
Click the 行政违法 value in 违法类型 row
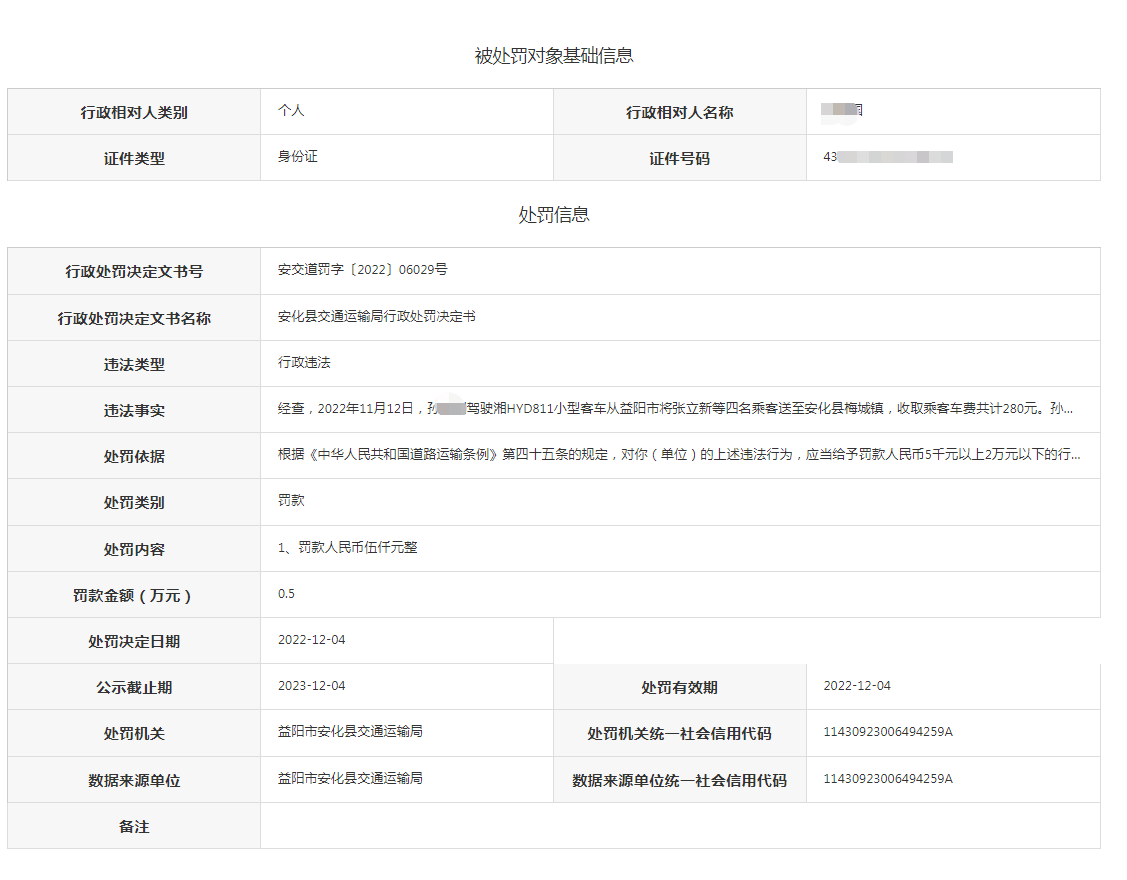coord(304,362)
